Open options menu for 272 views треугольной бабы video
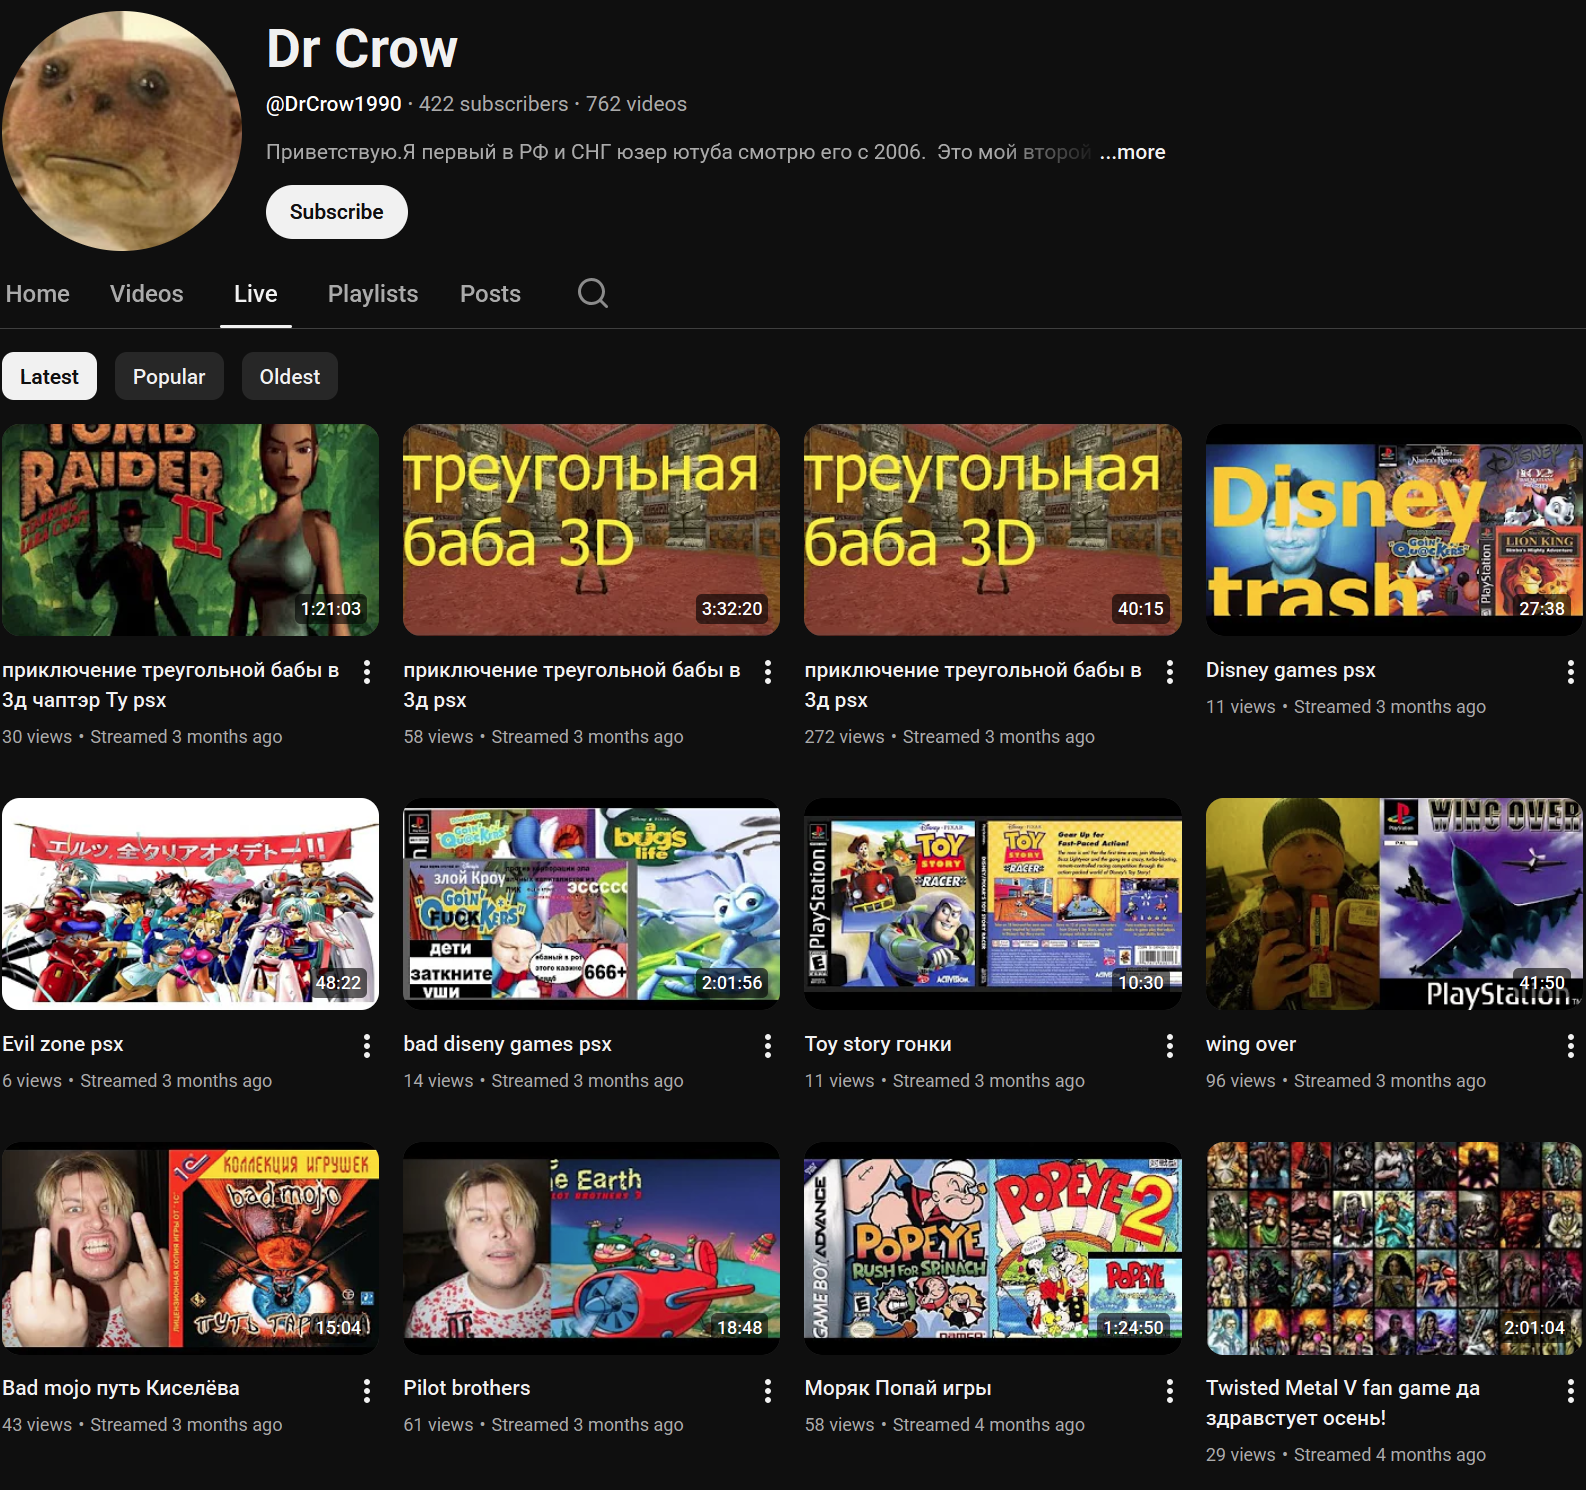 [x=1169, y=672]
